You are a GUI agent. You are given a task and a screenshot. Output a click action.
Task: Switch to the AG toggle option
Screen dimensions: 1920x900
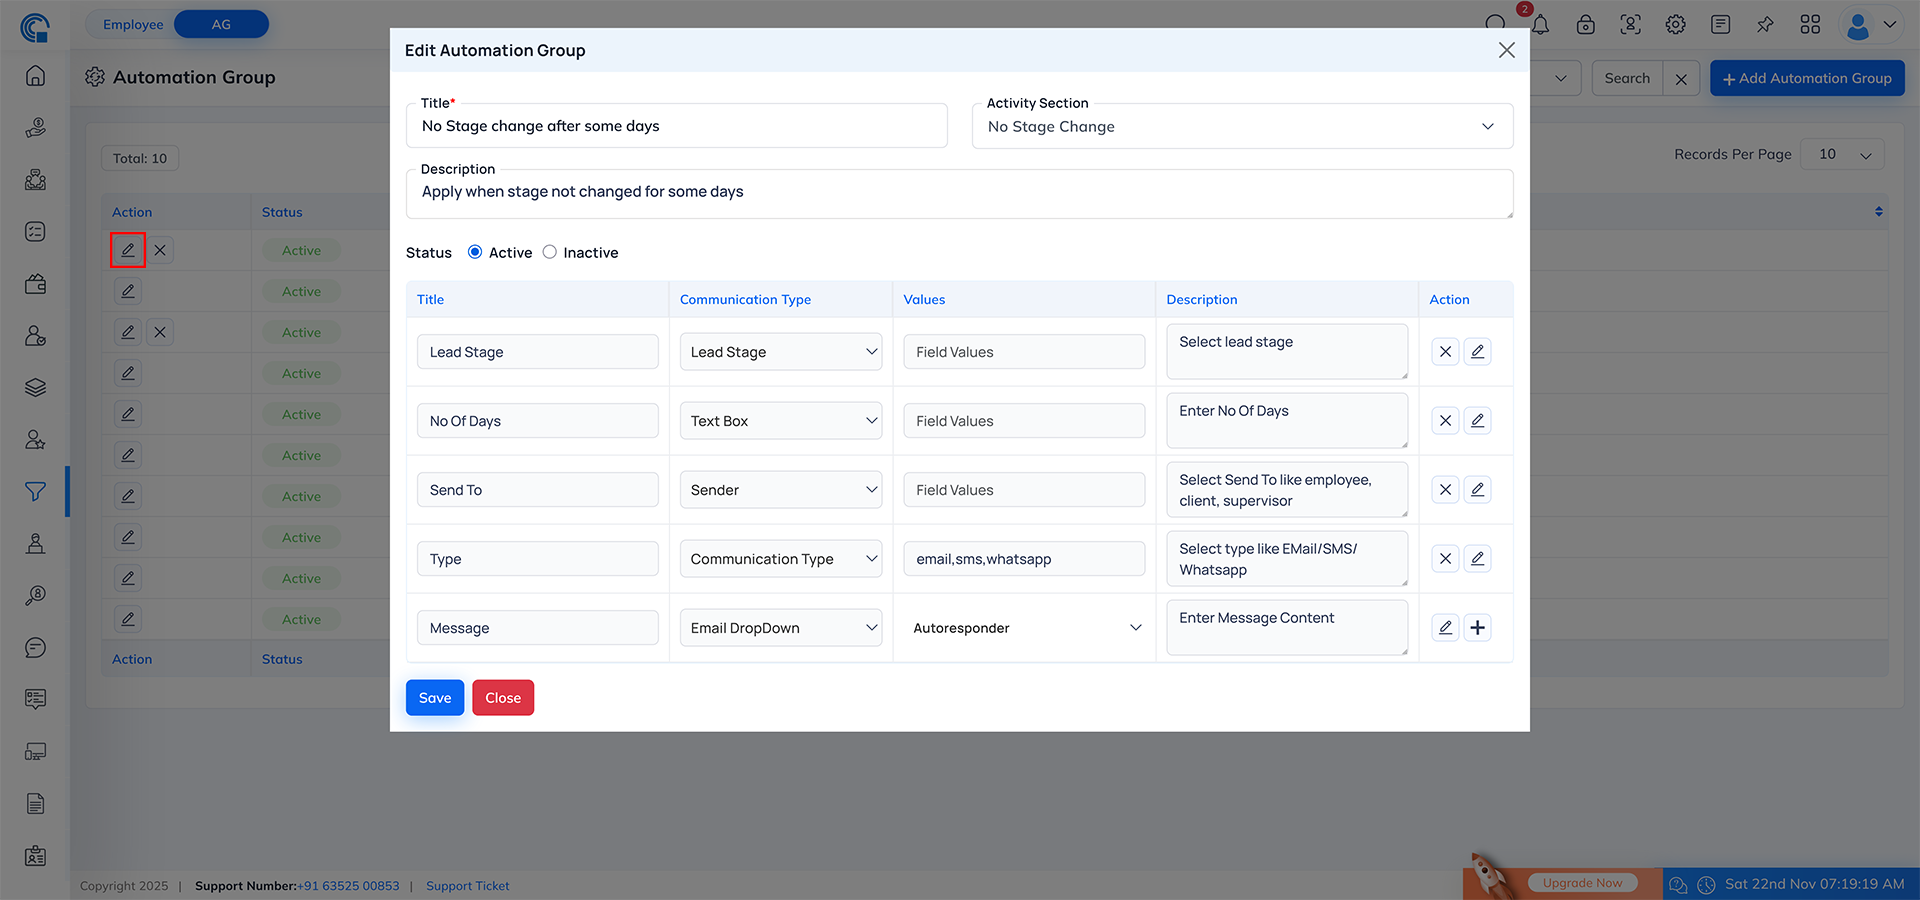point(221,24)
